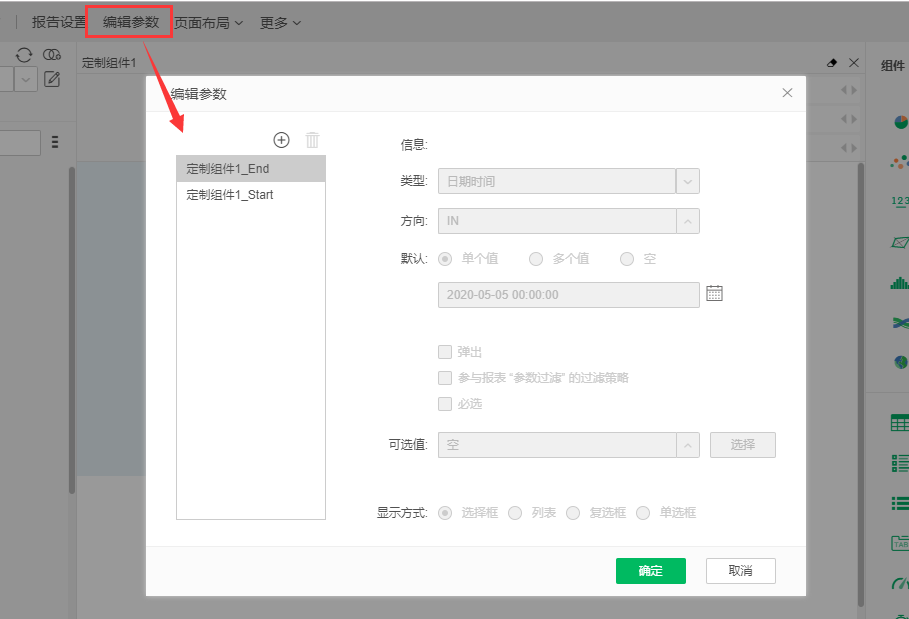The image size is (909, 619).
Task: Tick the 弹出 checkbox
Action: click(445, 352)
